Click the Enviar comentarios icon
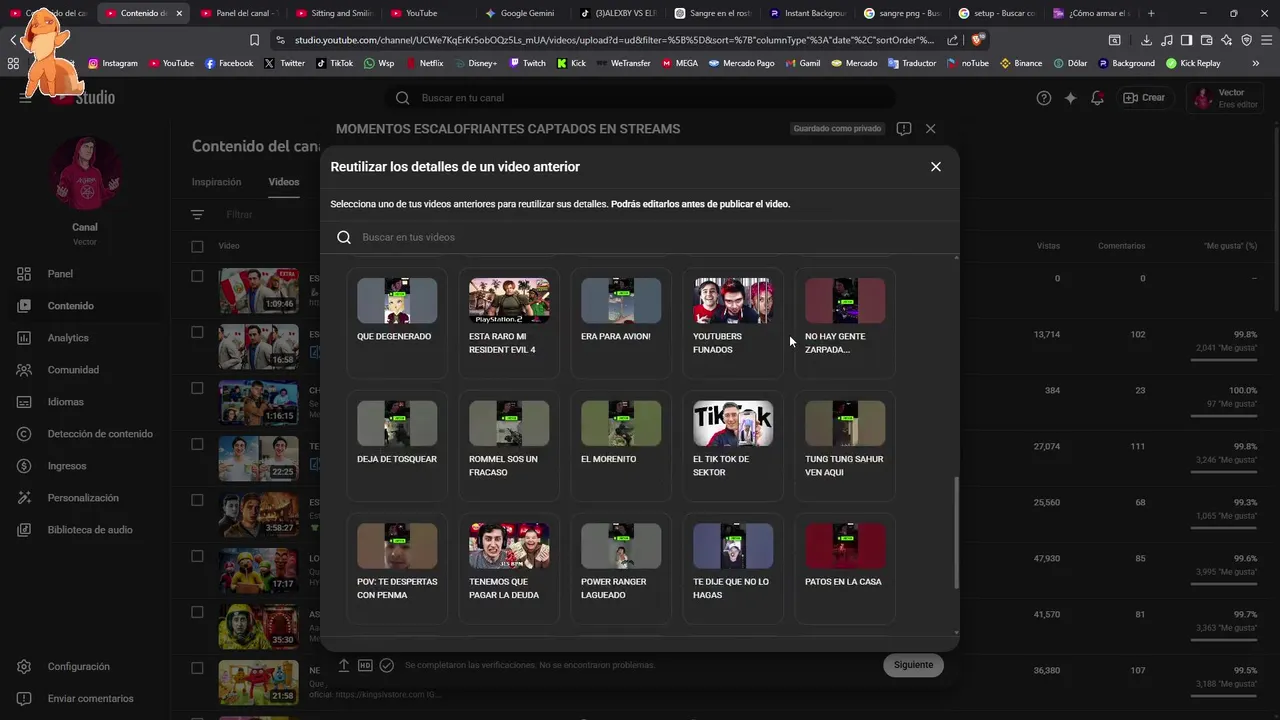 (x=24, y=699)
